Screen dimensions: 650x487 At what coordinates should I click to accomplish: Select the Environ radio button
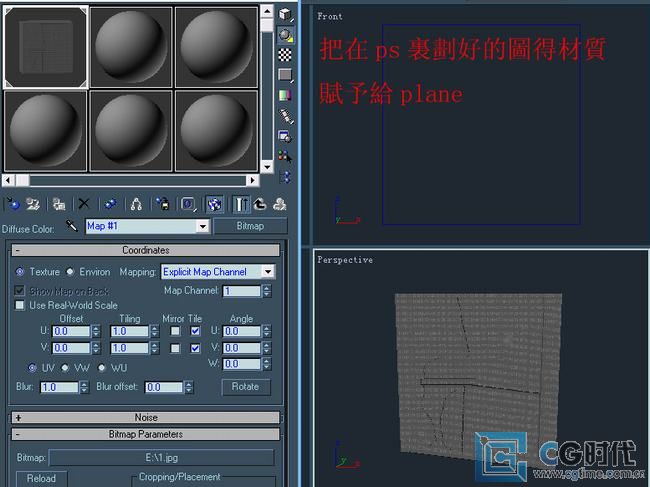click(71, 271)
